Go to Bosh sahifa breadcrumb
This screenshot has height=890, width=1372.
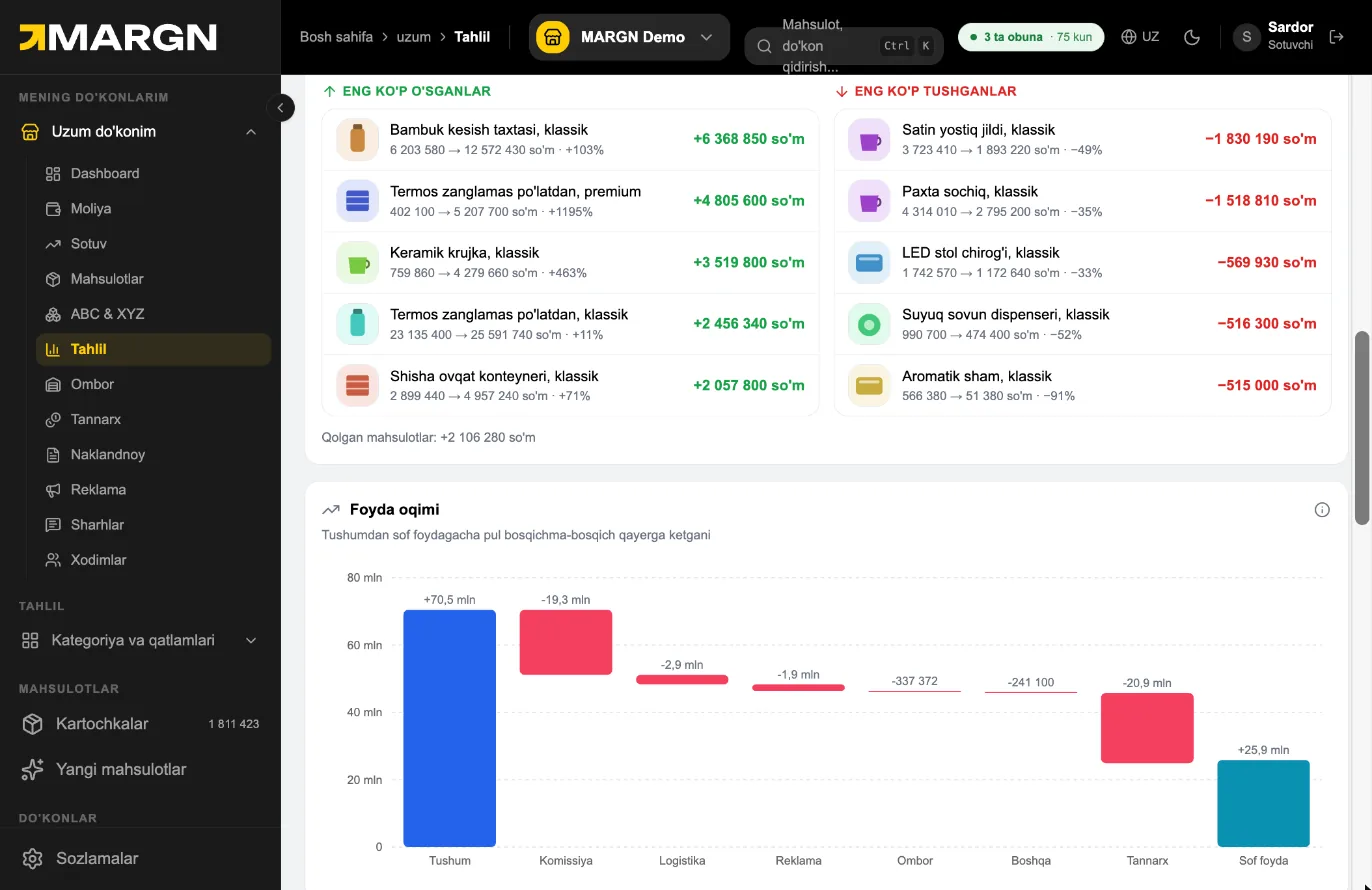pyautogui.click(x=336, y=37)
